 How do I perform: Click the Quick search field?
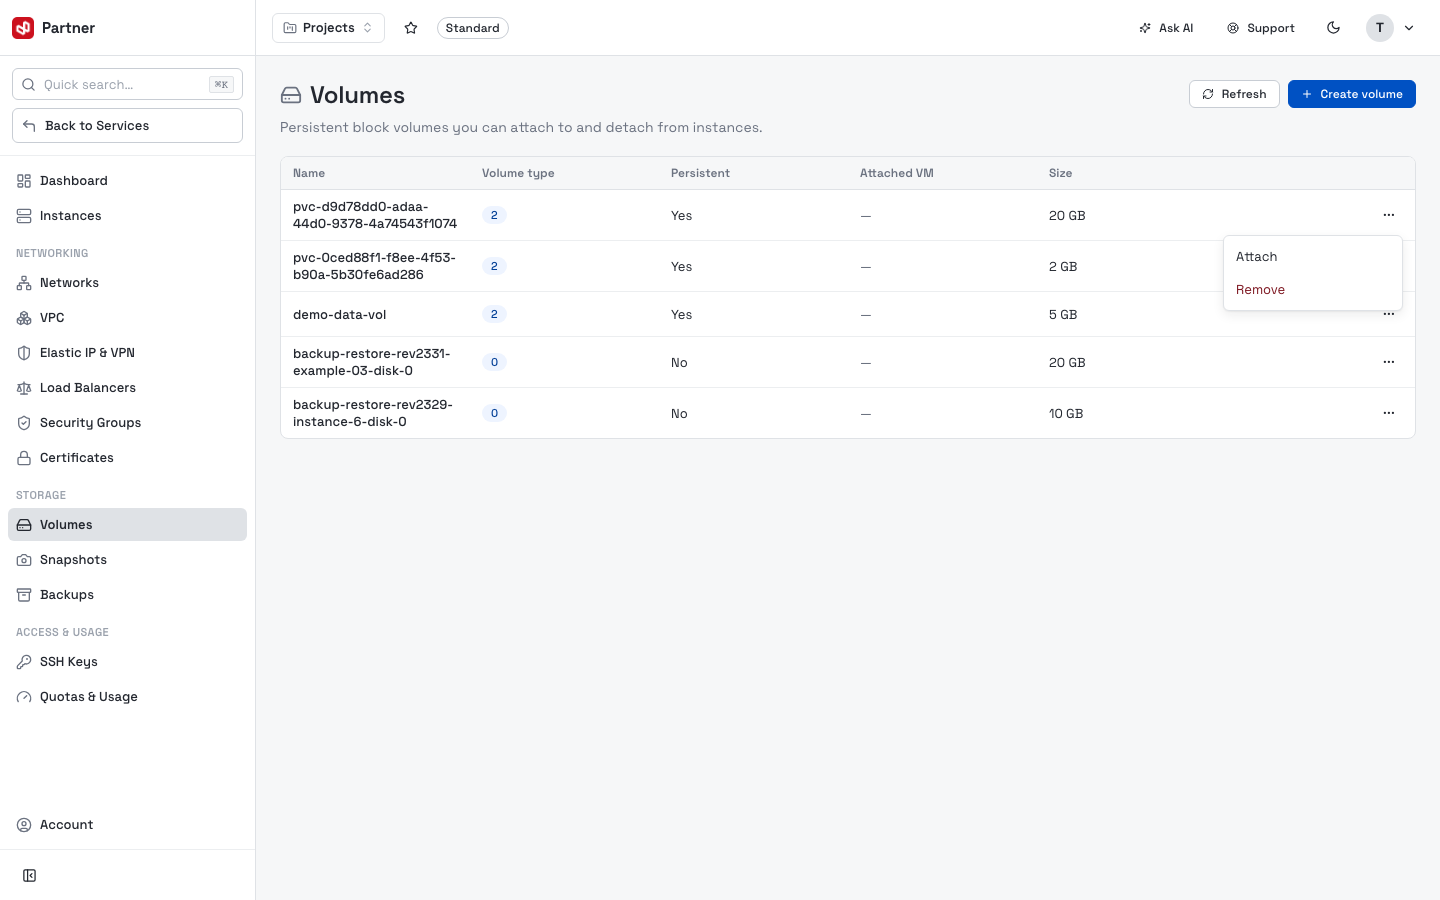(127, 84)
